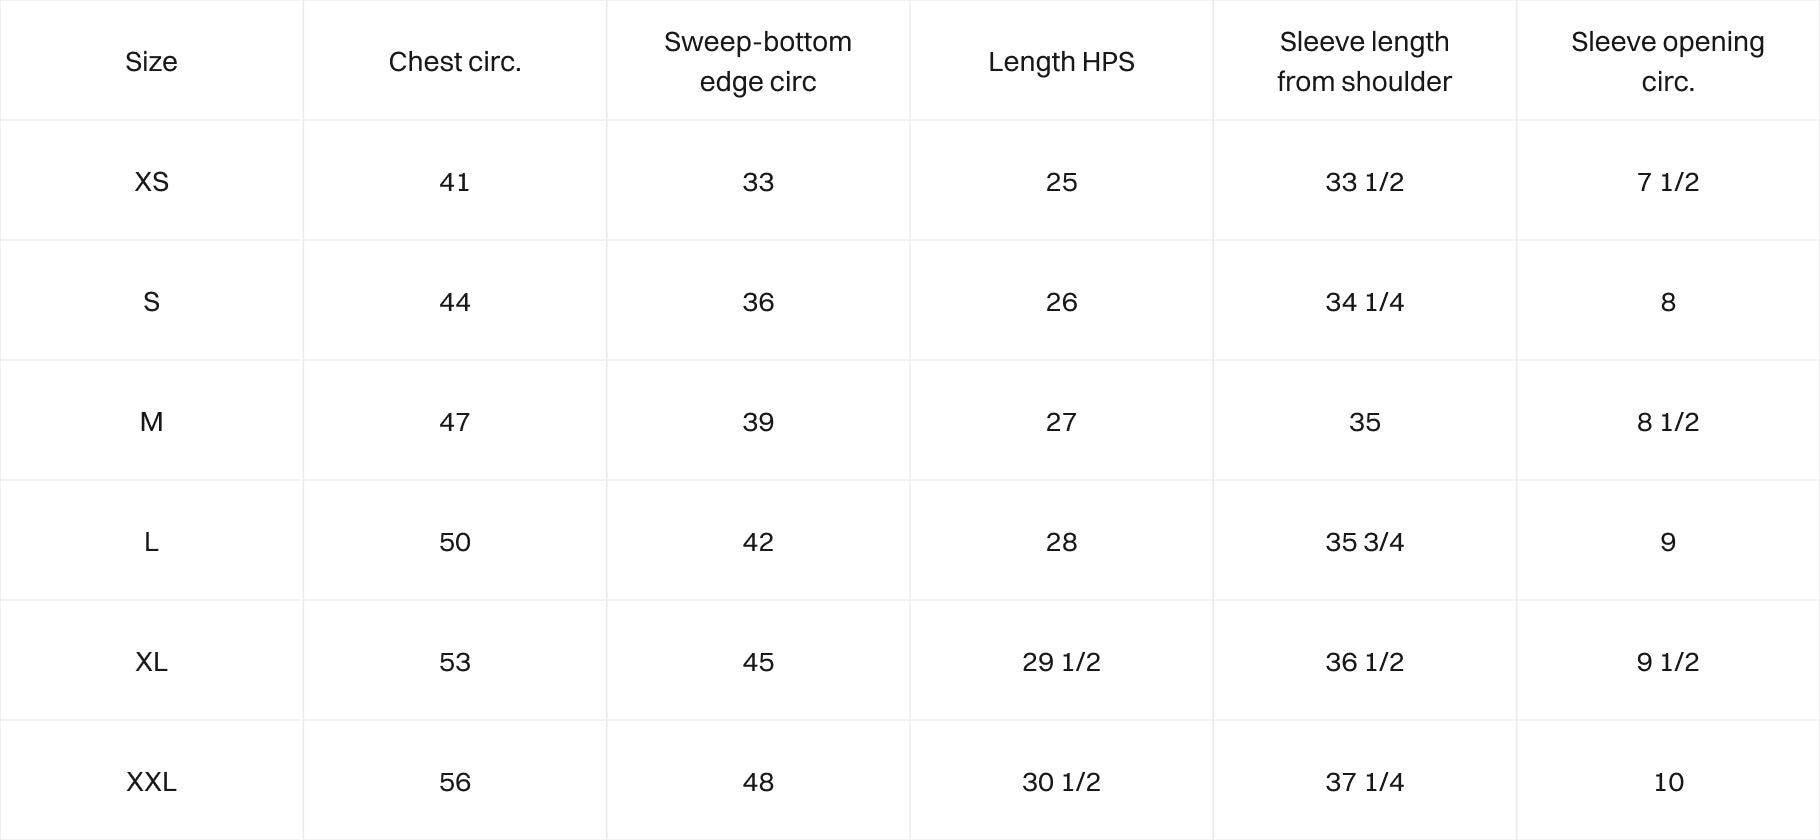1820x840 pixels.
Task: Click the XS size row label
Action: (151, 182)
